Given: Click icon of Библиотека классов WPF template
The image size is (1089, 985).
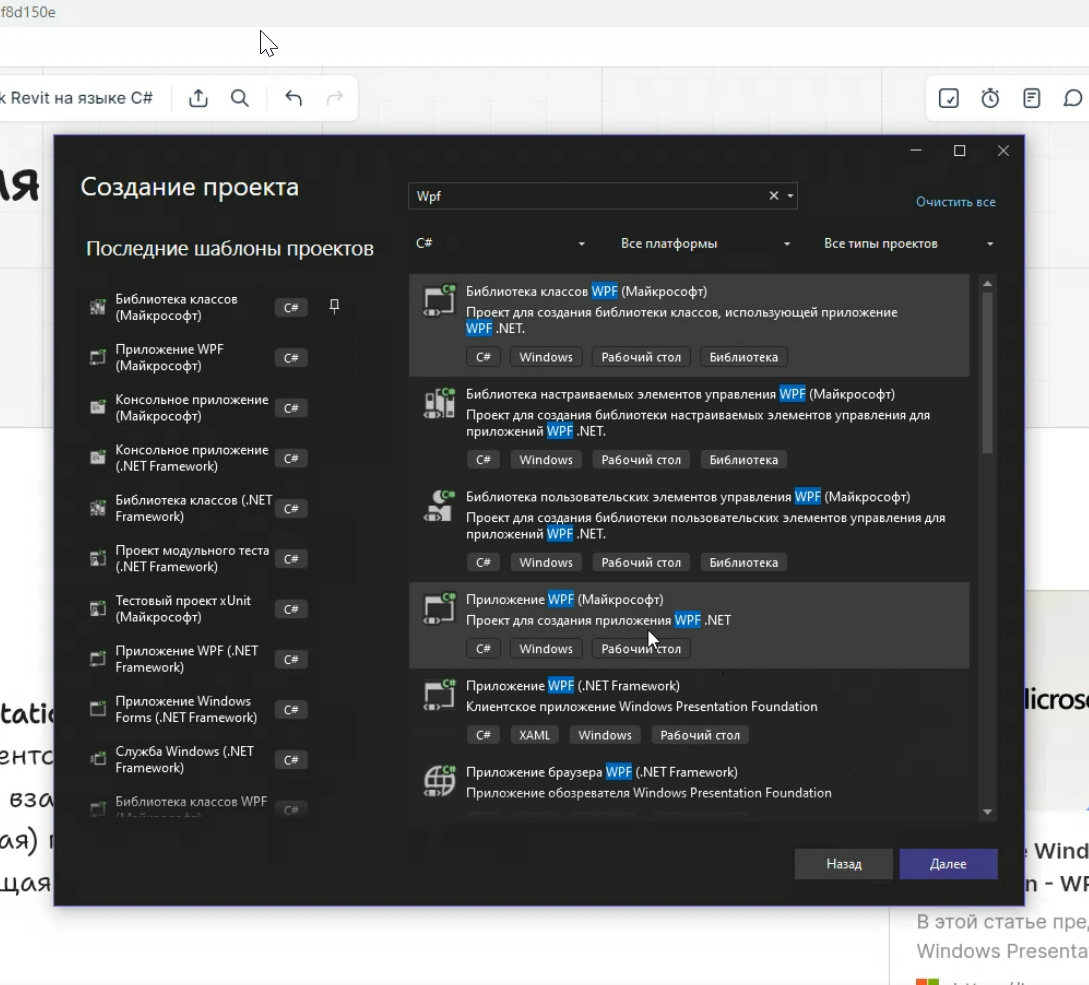Looking at the screenshot, I should click(439, 300).
